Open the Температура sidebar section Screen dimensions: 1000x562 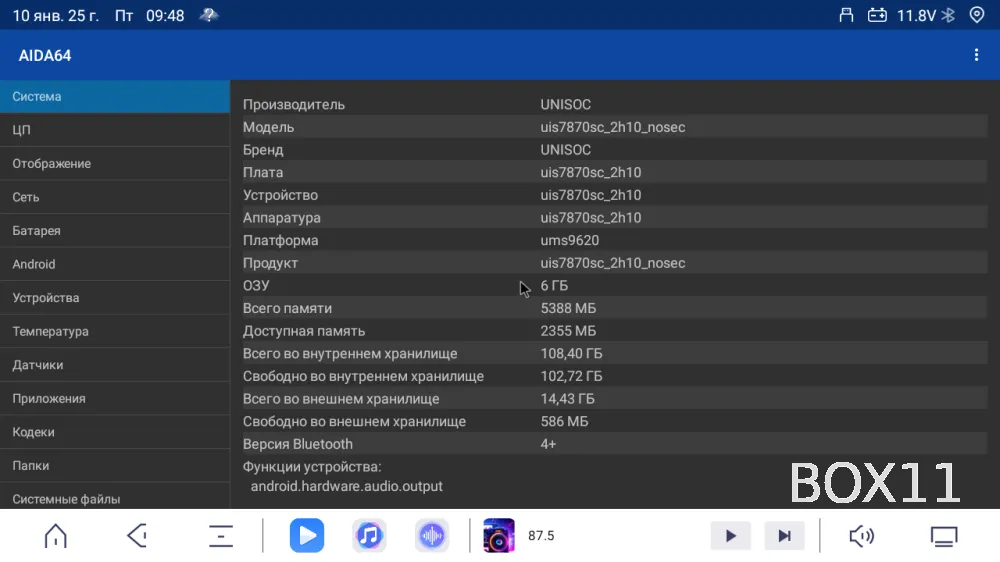tap(115, 332)
